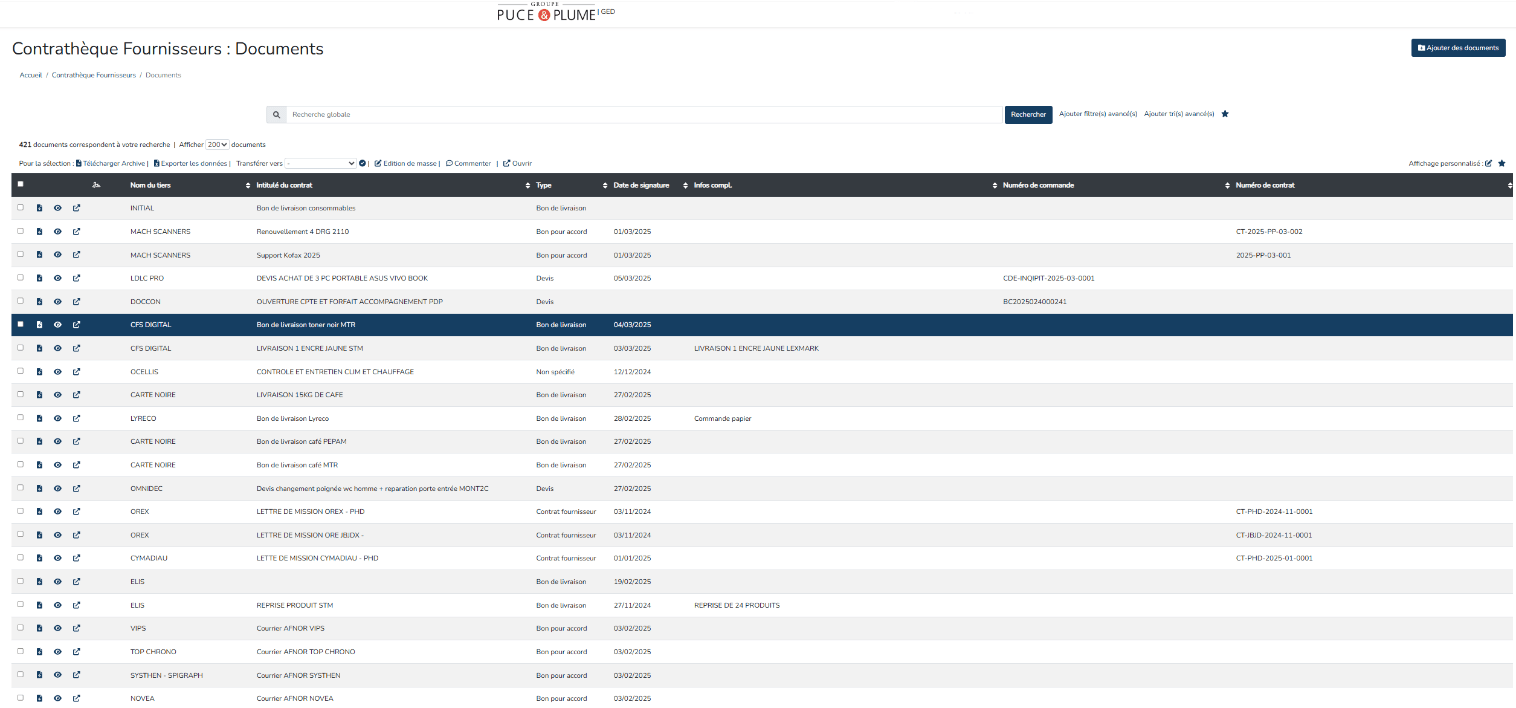Sort by the Nom du tiers column arrows

pyautogui.click(x=248, y=186)
